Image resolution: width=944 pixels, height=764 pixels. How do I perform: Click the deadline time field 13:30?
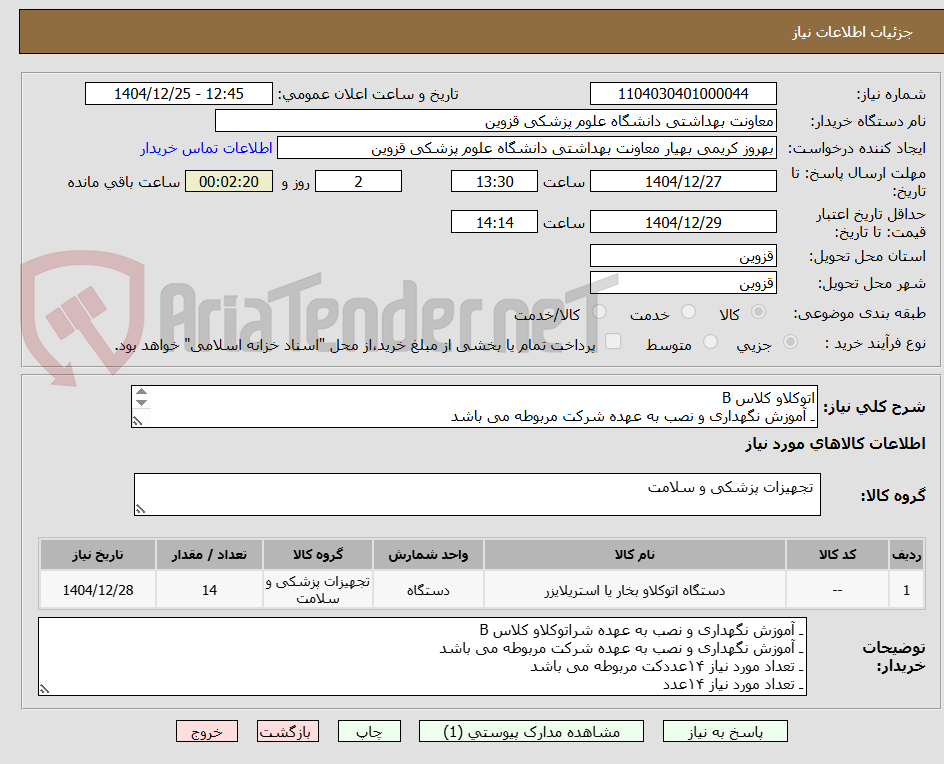(x=494, y=181)
